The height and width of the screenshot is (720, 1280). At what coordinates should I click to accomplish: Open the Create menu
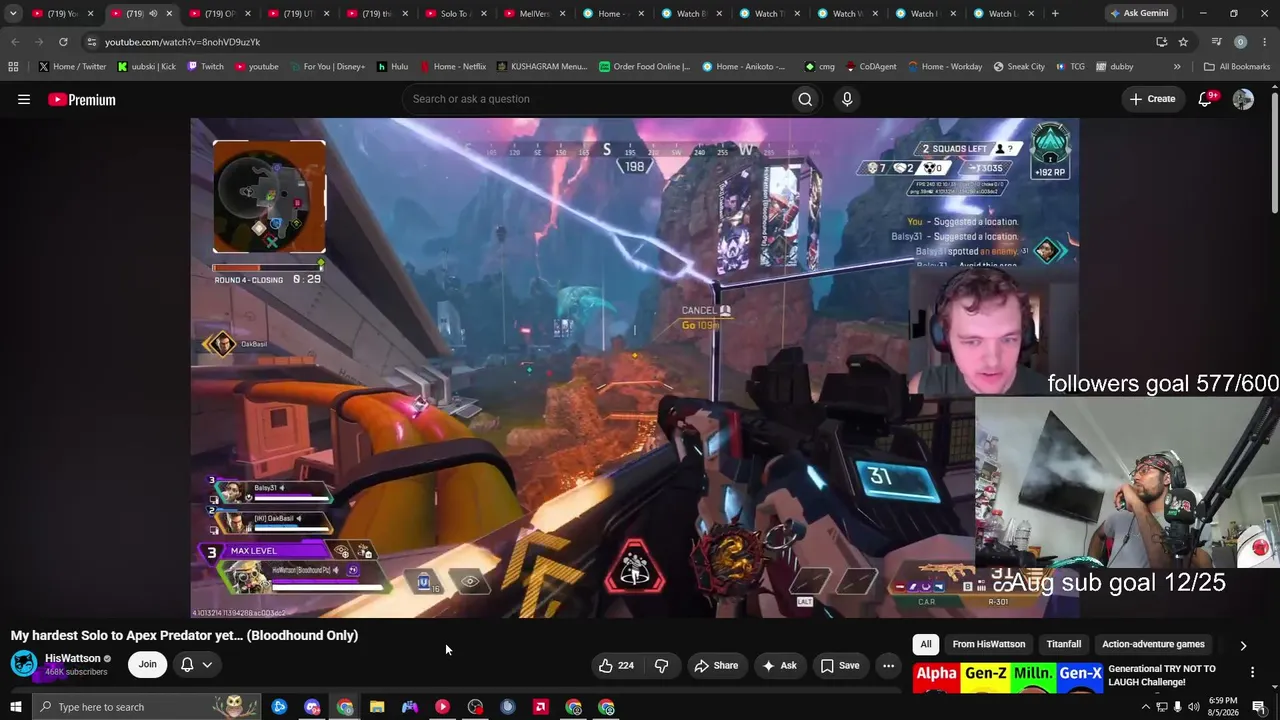[x=1152, y=99]
